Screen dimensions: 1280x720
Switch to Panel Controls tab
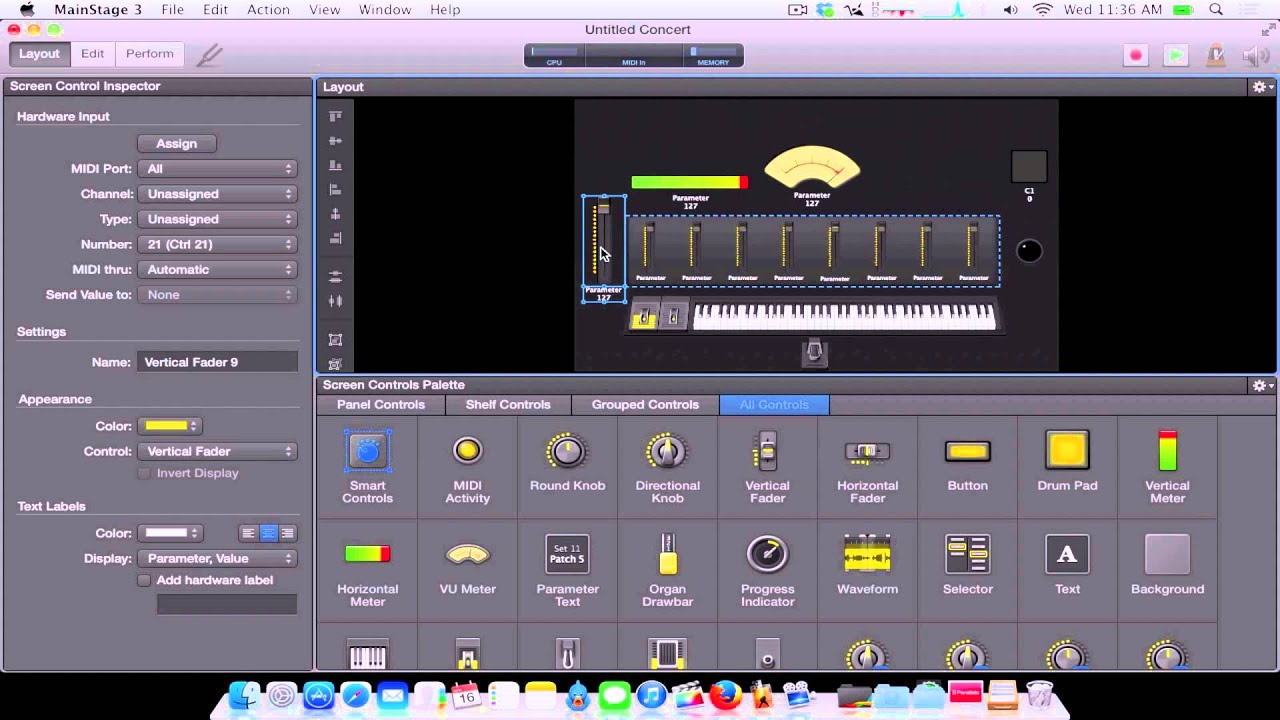(x=381, y=405)
